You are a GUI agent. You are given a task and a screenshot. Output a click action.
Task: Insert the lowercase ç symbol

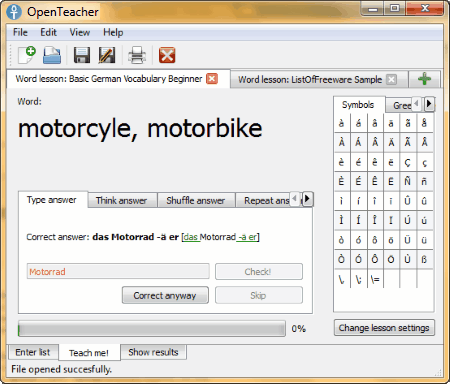pyautogui.click(x=424, y=162)
